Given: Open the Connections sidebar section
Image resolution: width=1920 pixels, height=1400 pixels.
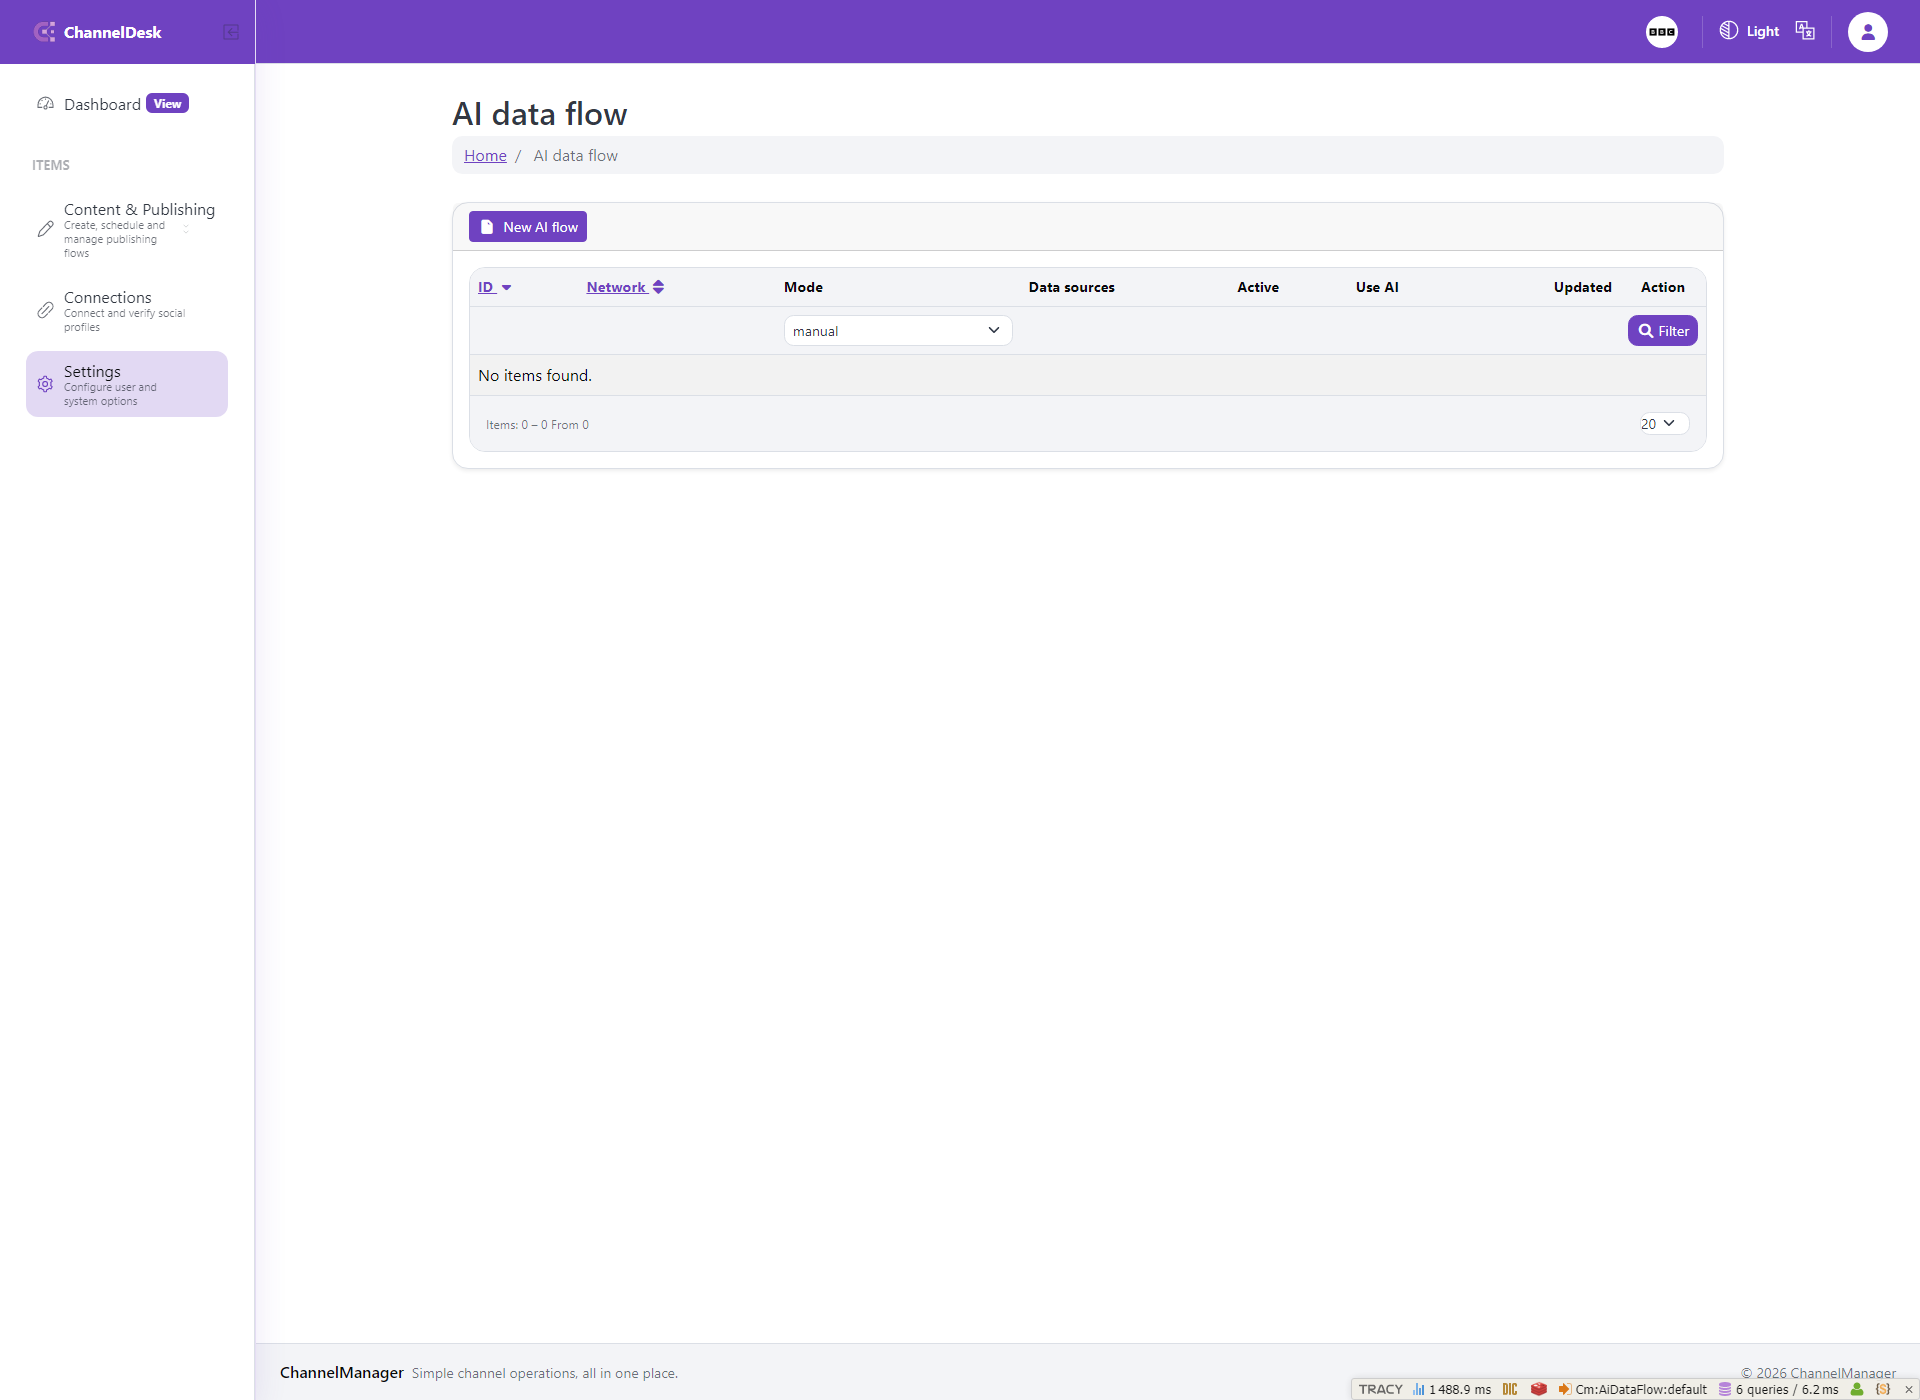Looking at the screenshot, I should pyautogui.click(x=127, y=311).
